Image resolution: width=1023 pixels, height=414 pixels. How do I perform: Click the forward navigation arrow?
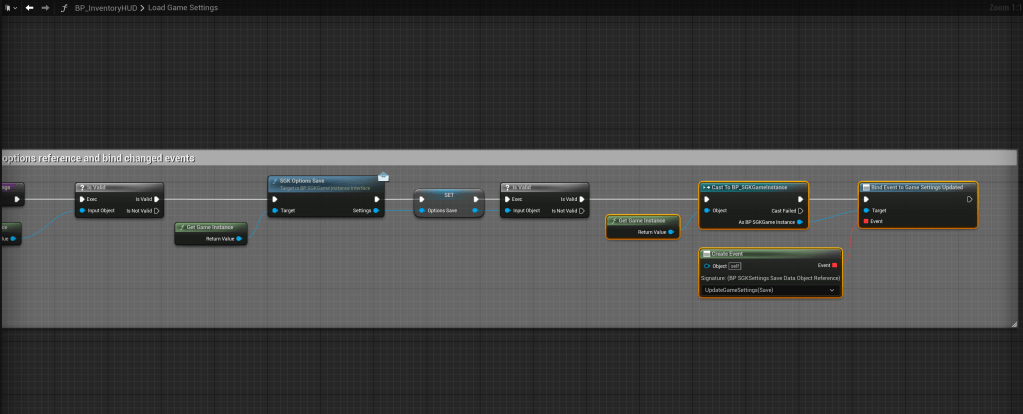click(45, 8)
